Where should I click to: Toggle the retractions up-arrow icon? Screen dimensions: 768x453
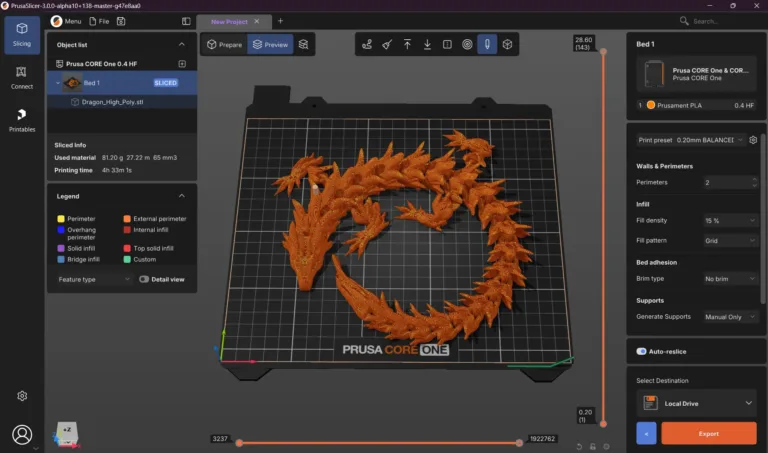pos(407,45)
